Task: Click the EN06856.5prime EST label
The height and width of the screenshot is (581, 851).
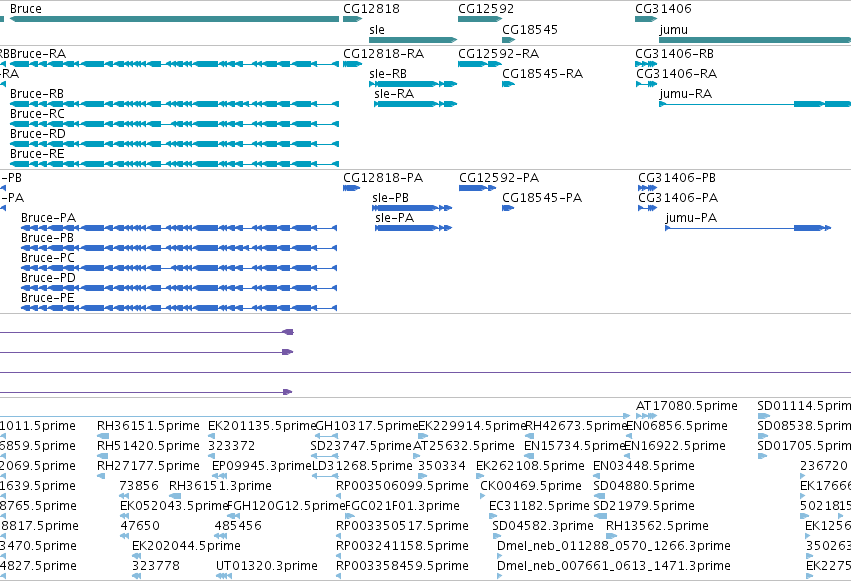Action: 677,426
